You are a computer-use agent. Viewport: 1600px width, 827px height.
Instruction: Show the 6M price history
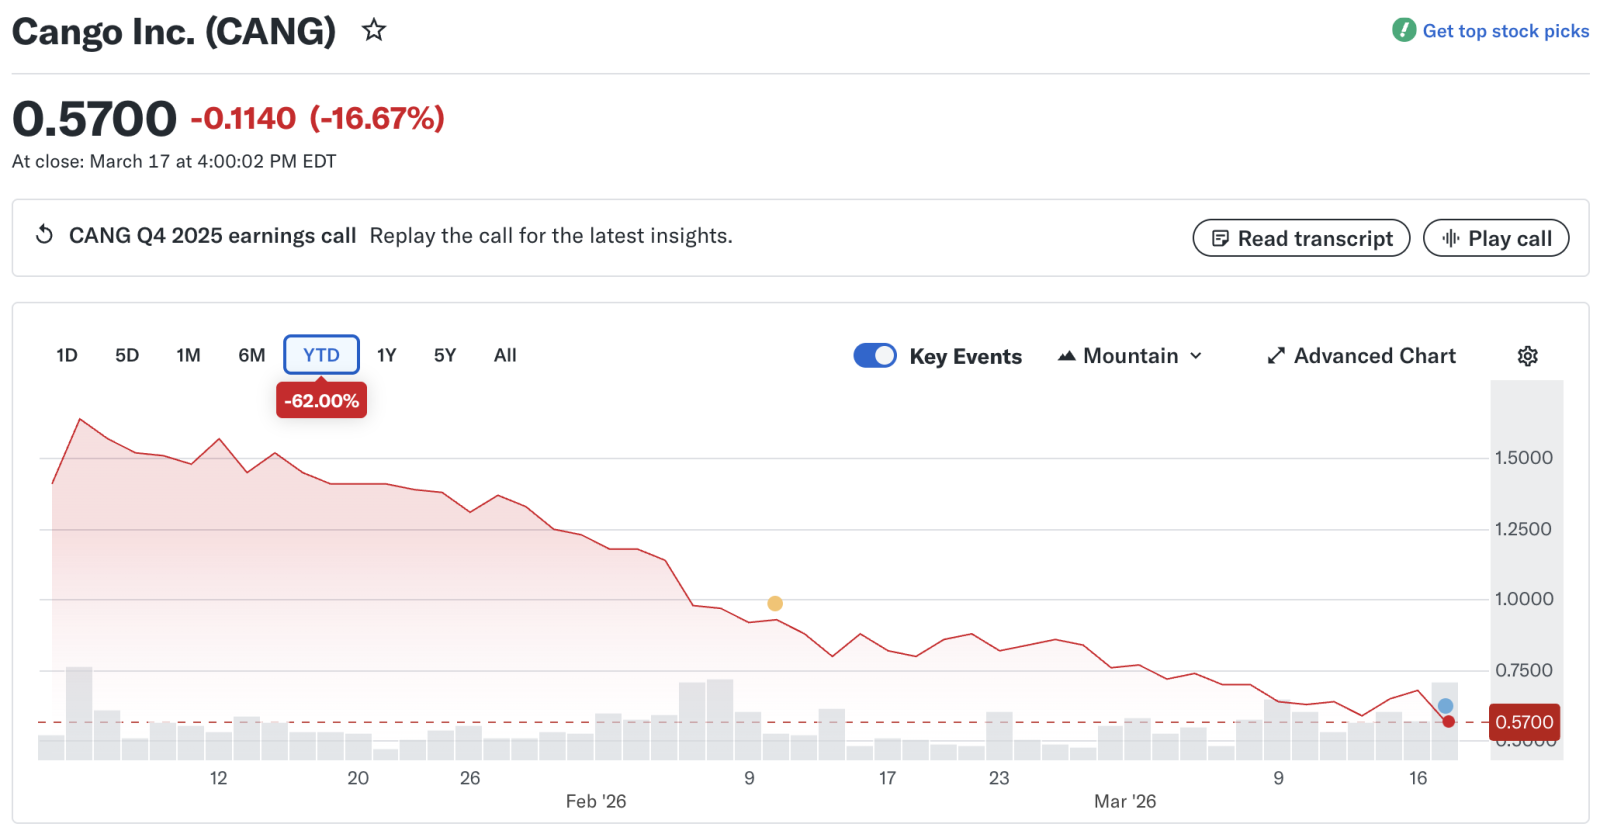point(252,355)
